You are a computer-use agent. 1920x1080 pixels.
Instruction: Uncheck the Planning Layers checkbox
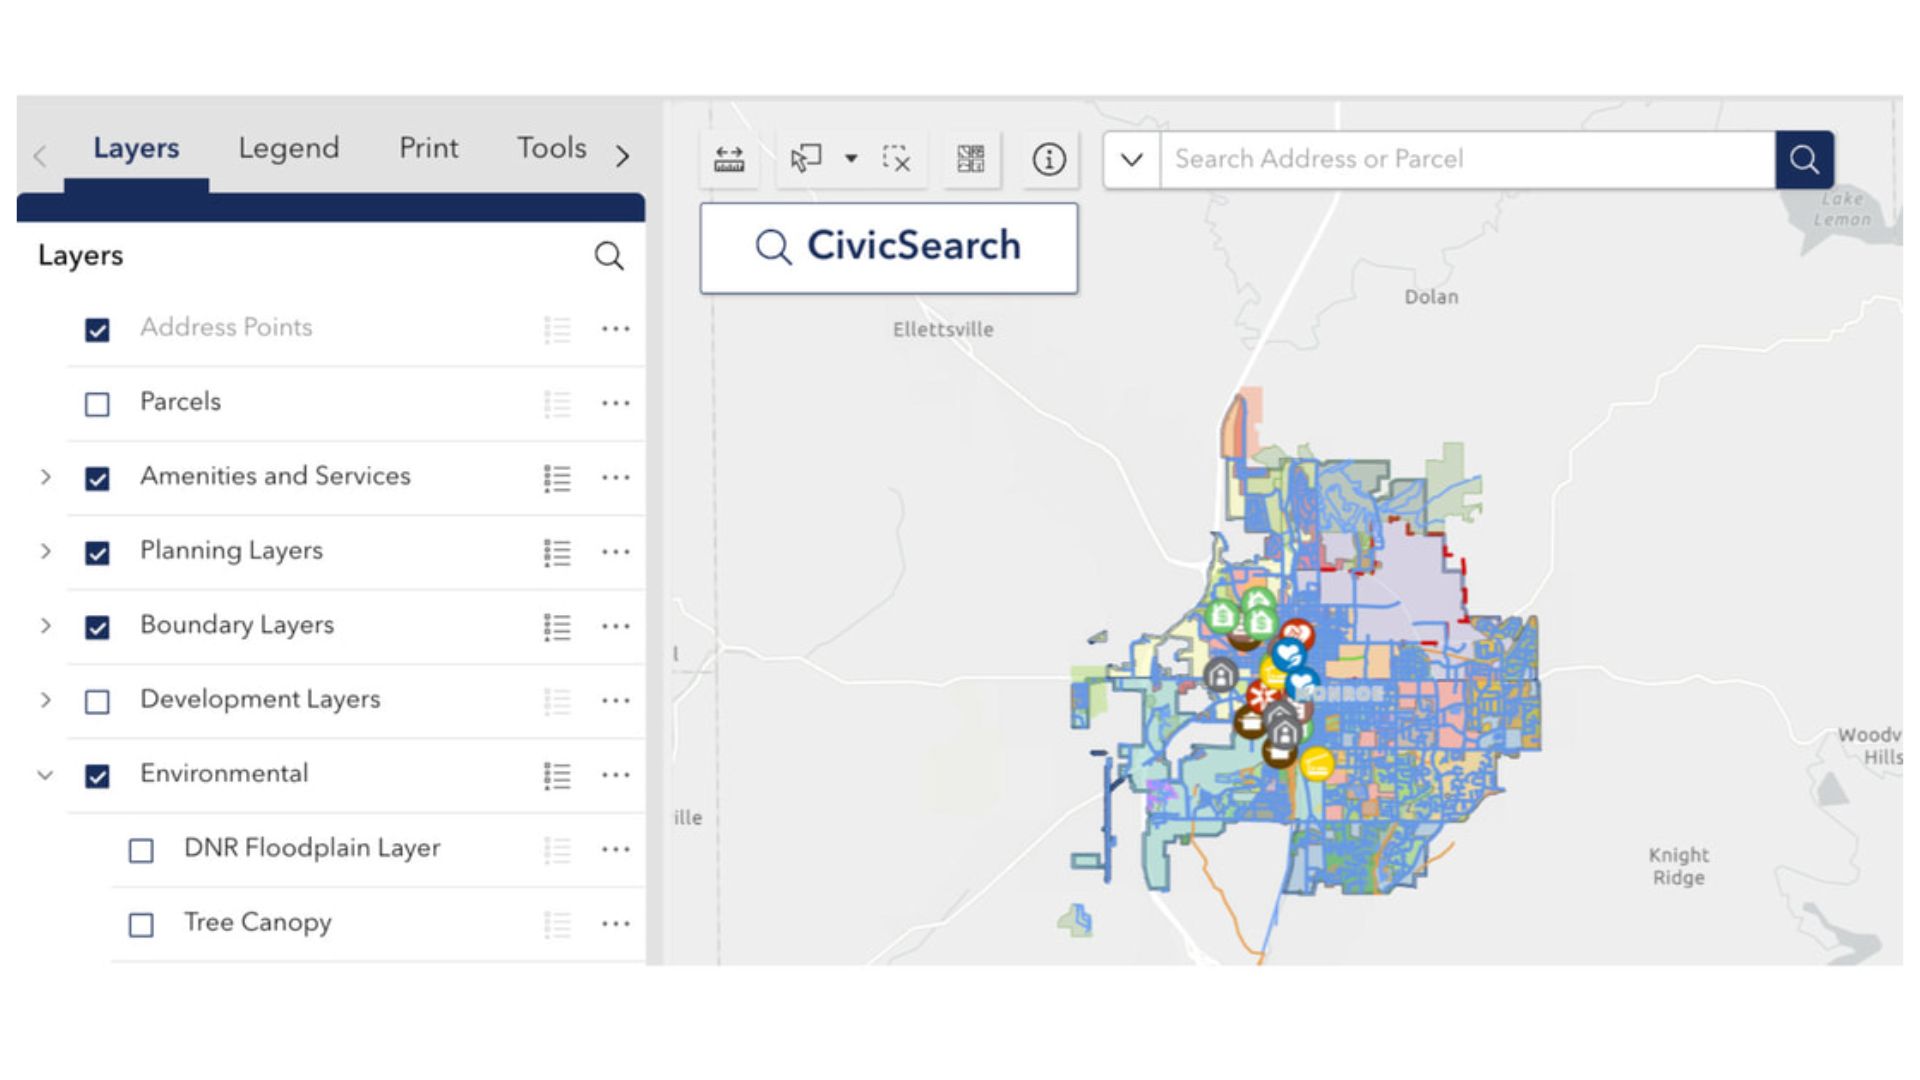[x=97, y=553]
